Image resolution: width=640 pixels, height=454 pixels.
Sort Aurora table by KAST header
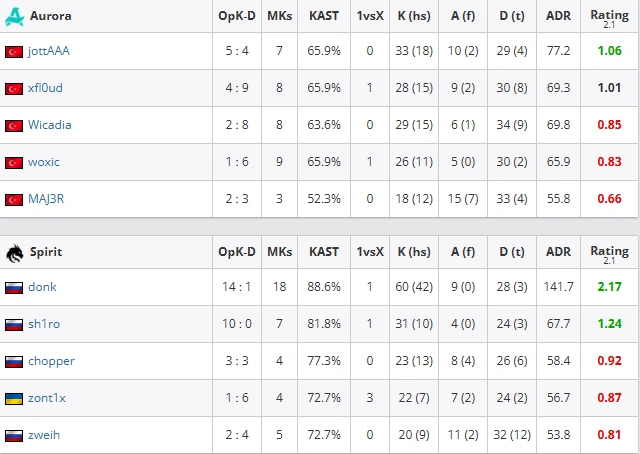coord(324,16)
